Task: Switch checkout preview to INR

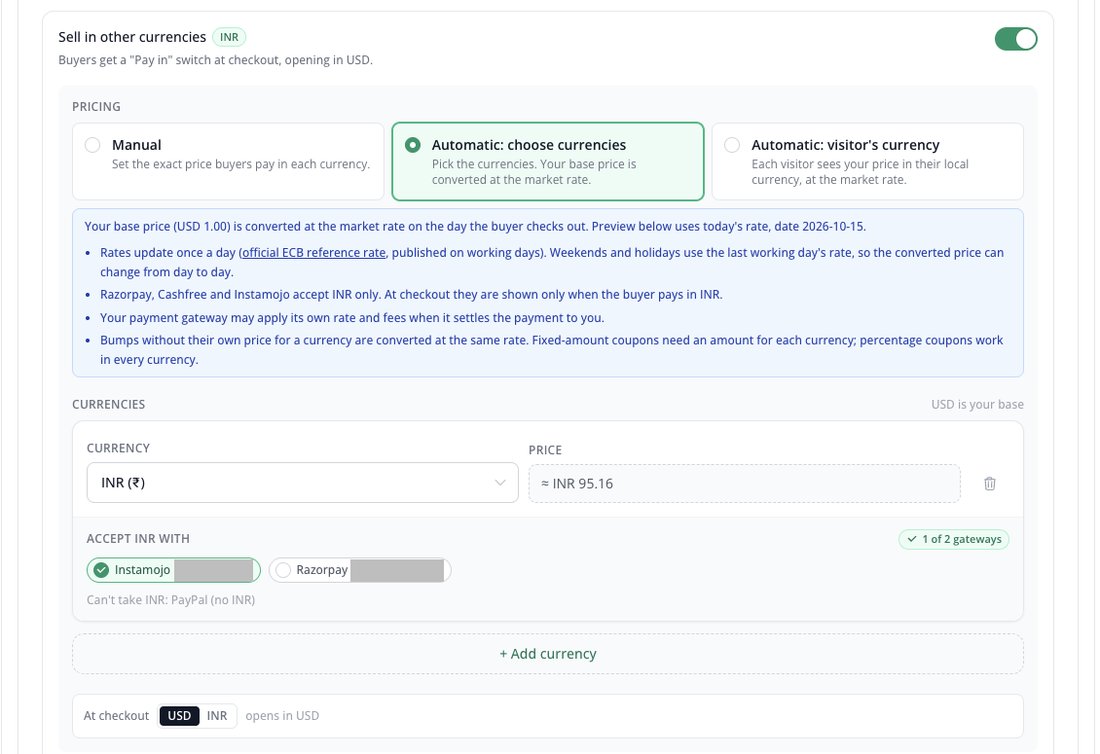Action: pyautogui.click(x=217, y=715)
